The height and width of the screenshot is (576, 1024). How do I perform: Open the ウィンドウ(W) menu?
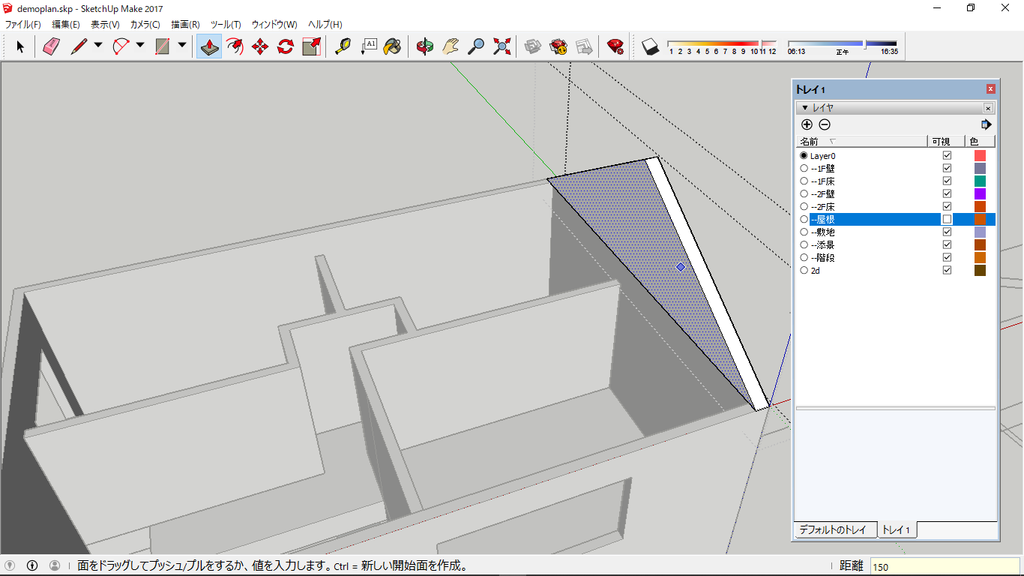point(274,24)
